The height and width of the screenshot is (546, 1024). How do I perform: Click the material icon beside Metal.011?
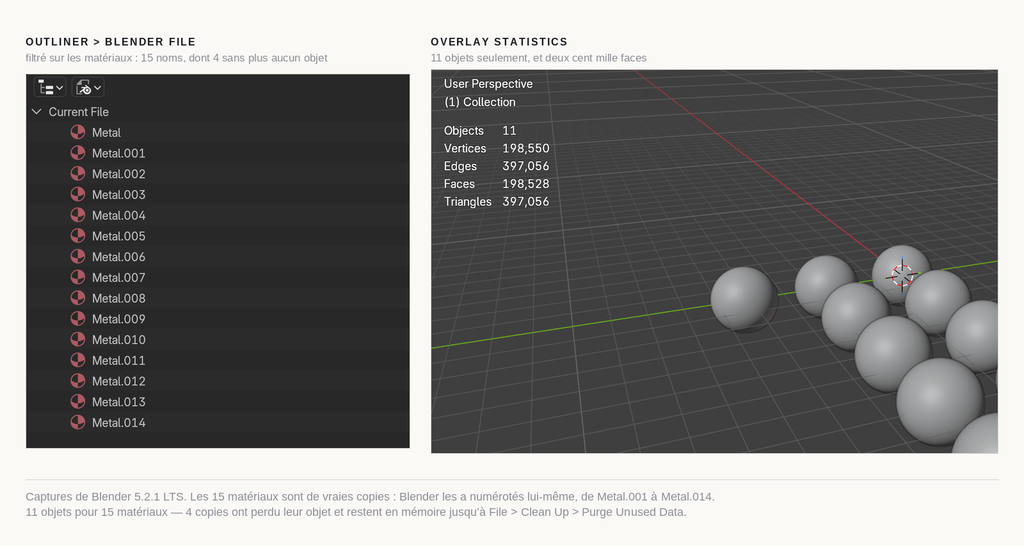coord(78,361)
